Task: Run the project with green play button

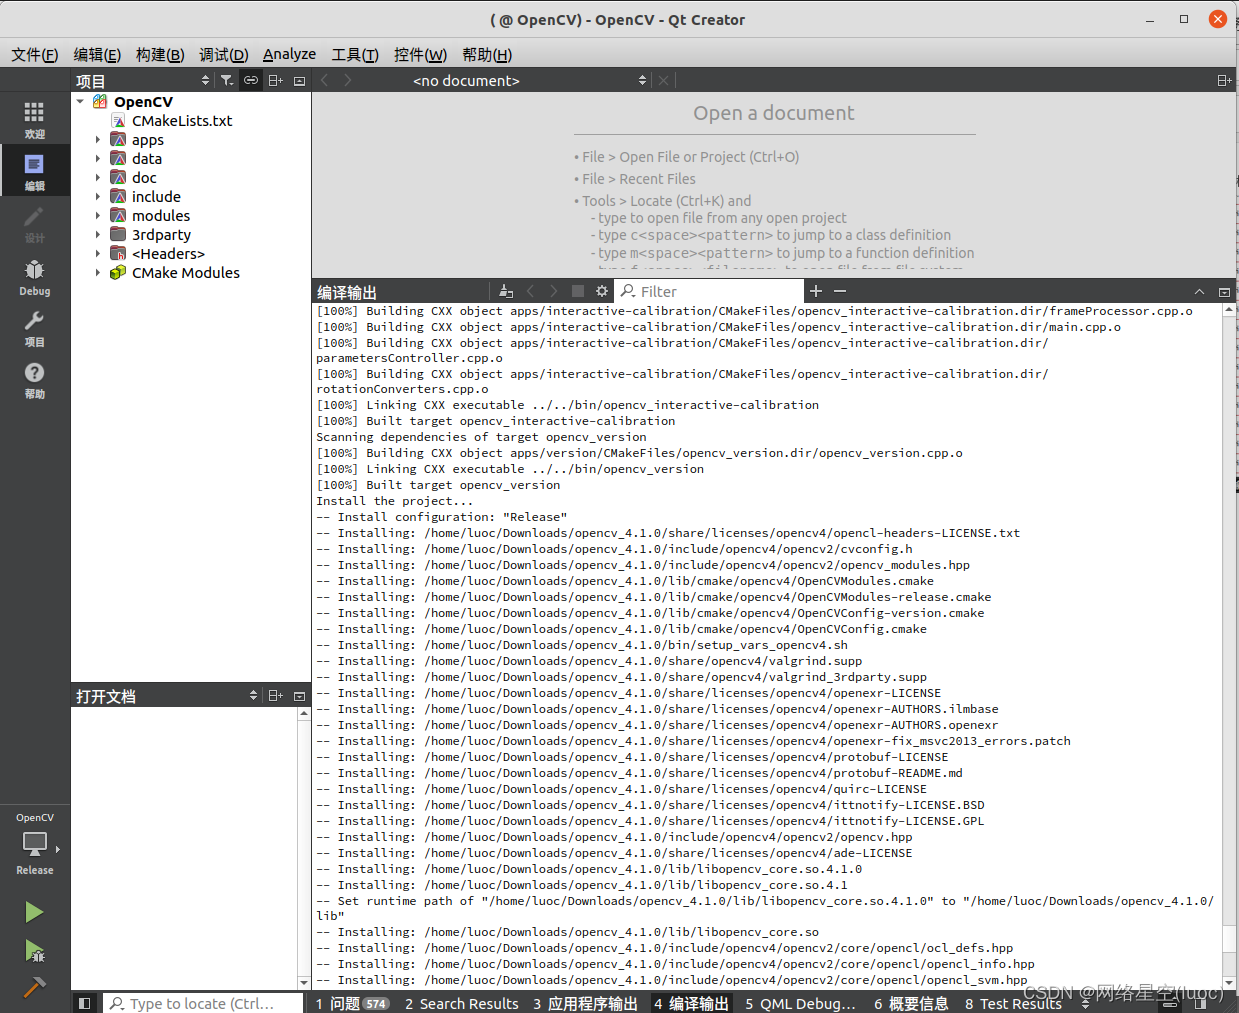Action: (34, 911)
